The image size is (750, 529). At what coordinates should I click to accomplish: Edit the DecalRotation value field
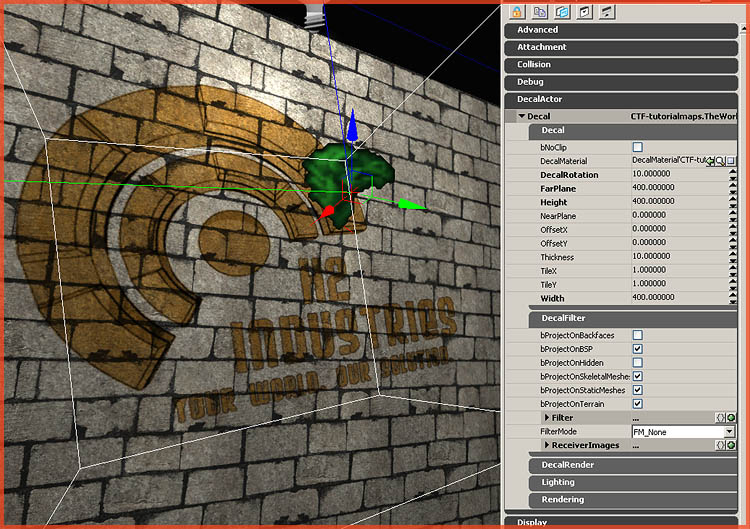point(679,174)
